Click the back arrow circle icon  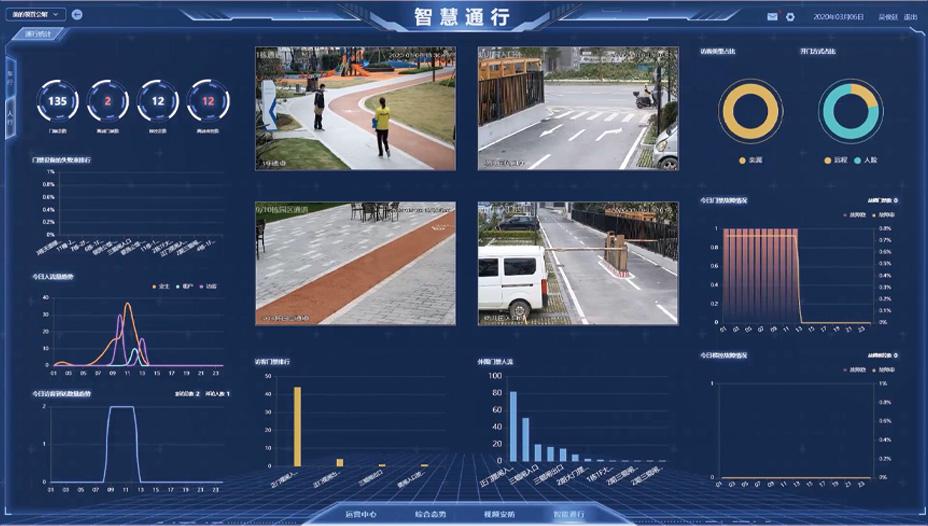coord(78,15)
